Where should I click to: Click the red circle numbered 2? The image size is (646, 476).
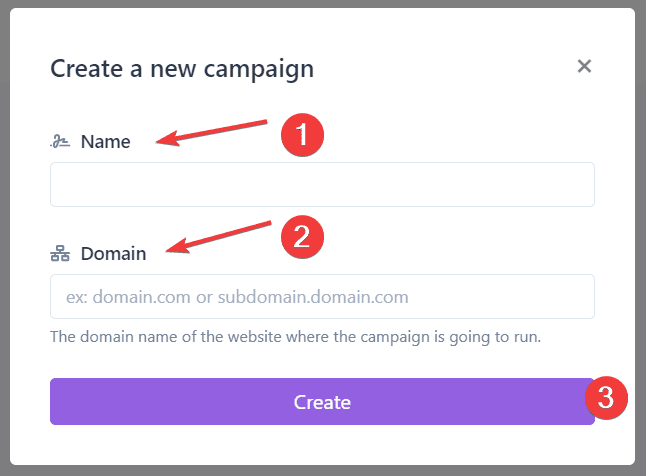coord(303,235)
